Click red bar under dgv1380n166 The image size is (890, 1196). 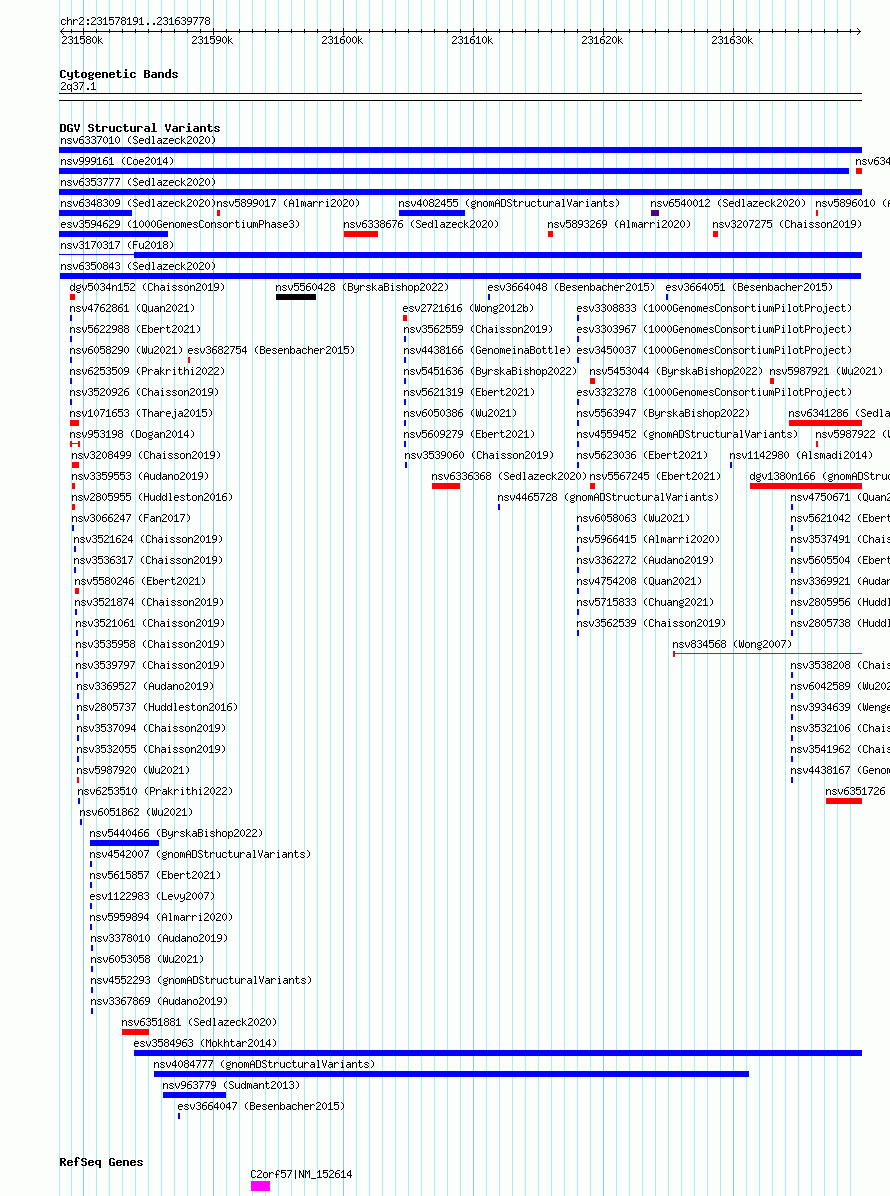[x=806, y=486]
